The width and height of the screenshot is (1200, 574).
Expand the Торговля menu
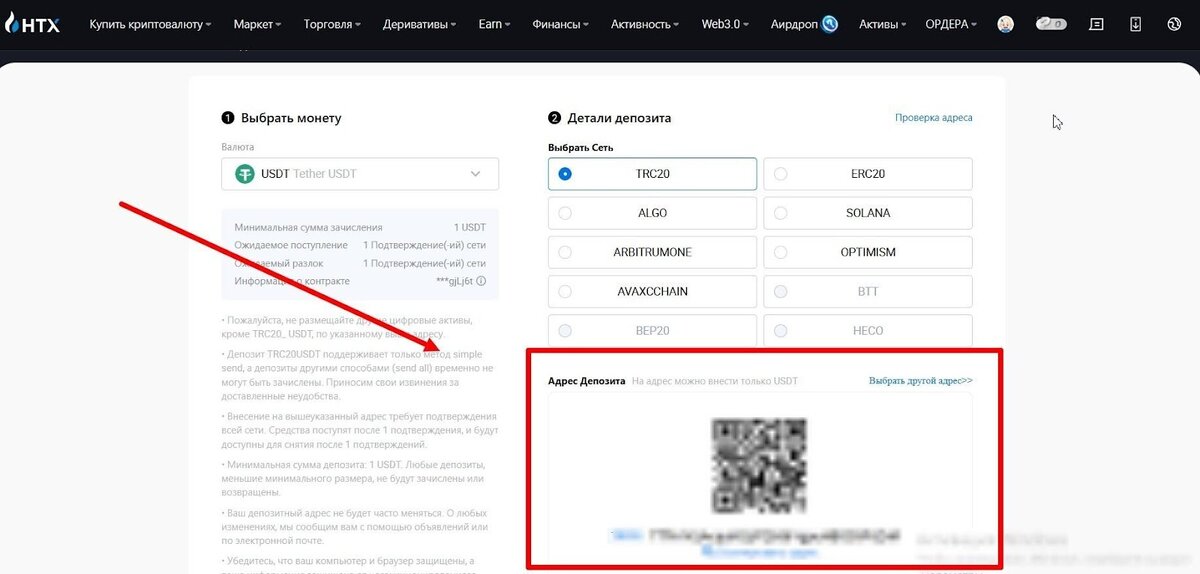tap(332, 24)
